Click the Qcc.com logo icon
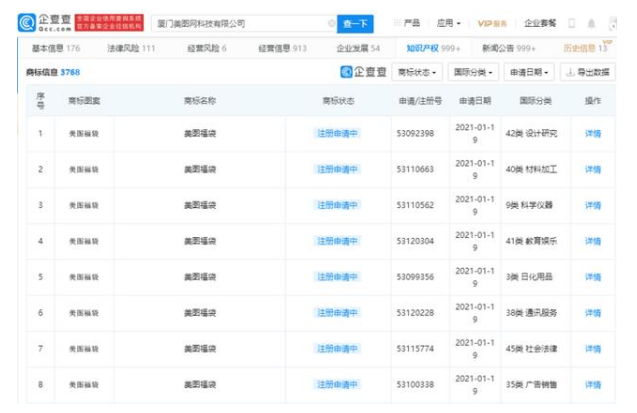This screenshot has height=413, width=637. 27,23
